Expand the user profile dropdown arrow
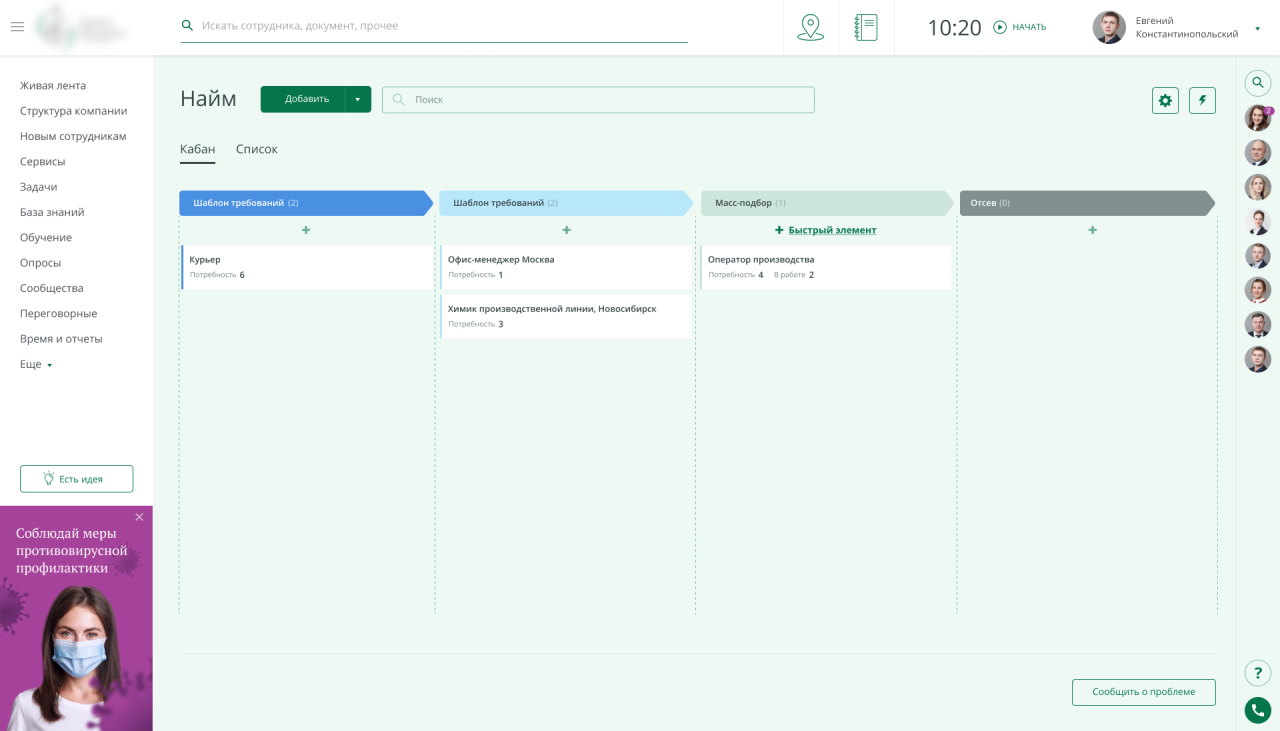 coord(1258,28)
